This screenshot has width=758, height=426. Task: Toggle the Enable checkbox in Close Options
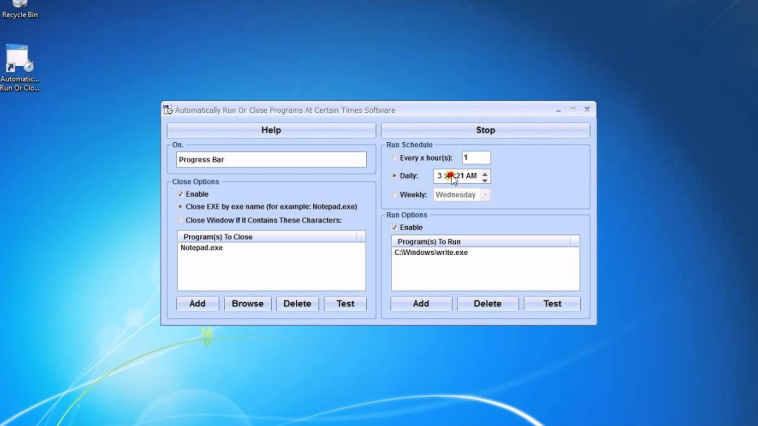click(180, 194)
